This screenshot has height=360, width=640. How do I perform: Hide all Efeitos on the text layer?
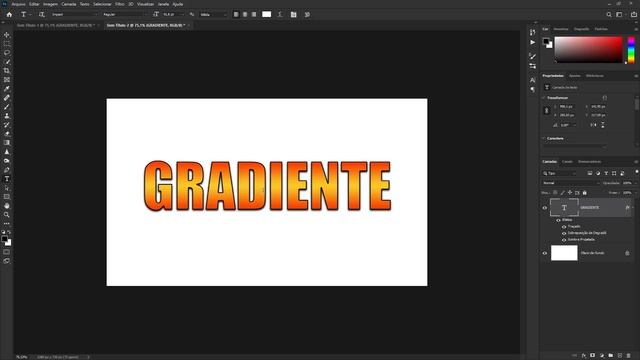558,220
